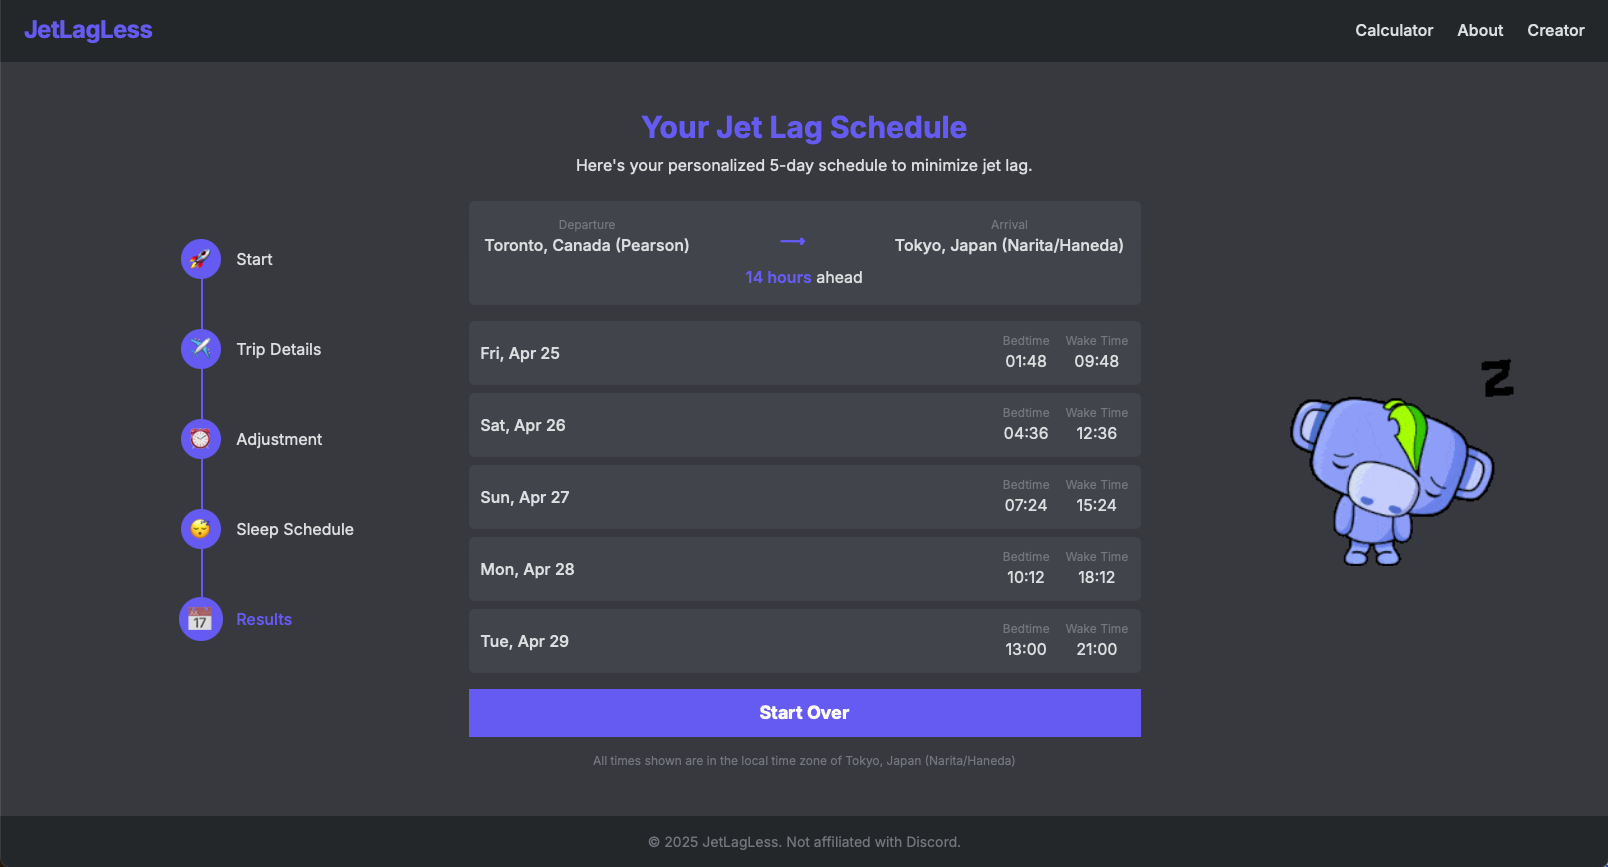The height and width of the screenshot is (867, 1608).
Task: Click the Tokyo arrival city text
Action: tap(1009, 245)
